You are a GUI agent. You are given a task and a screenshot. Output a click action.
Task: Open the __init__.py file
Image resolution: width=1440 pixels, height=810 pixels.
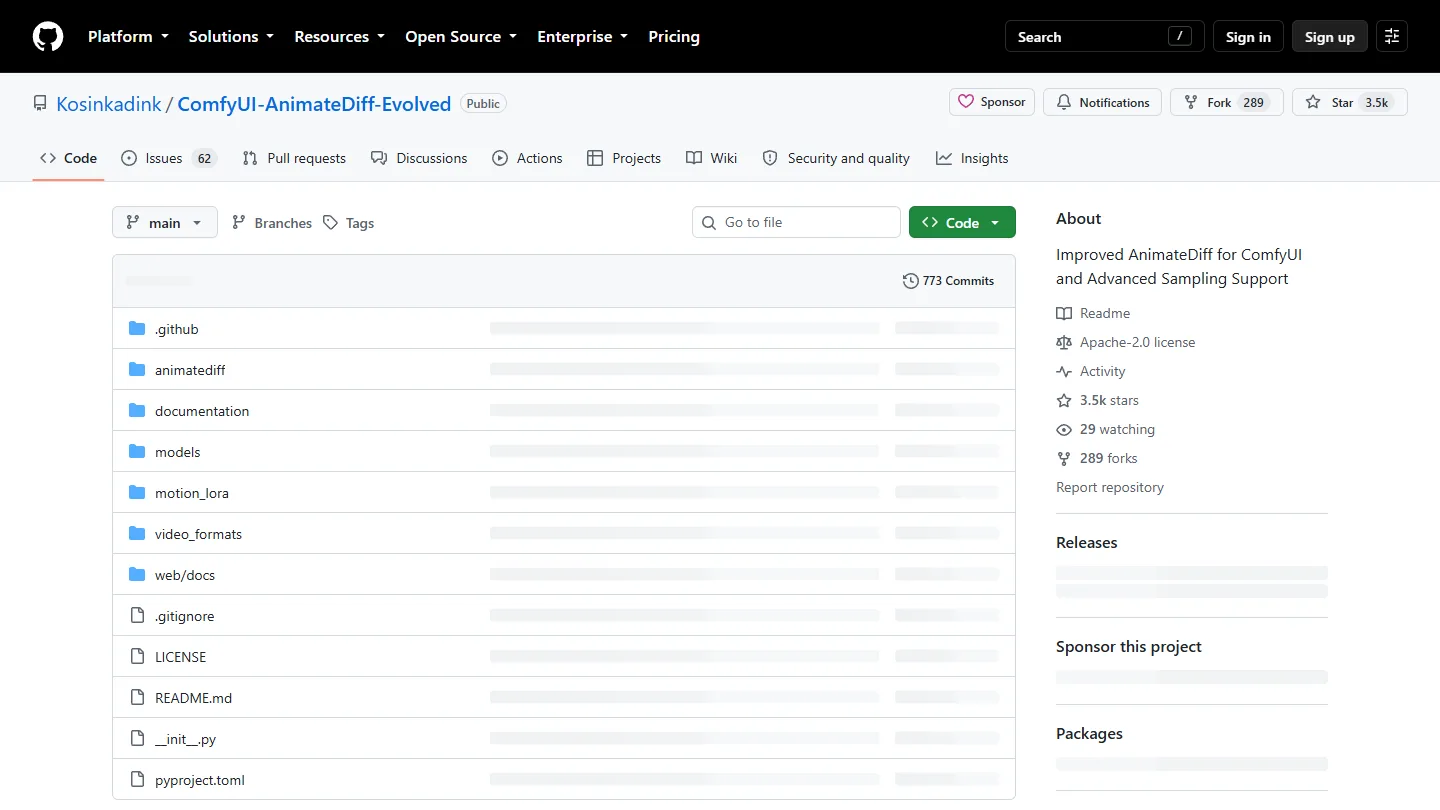(186, 739)
